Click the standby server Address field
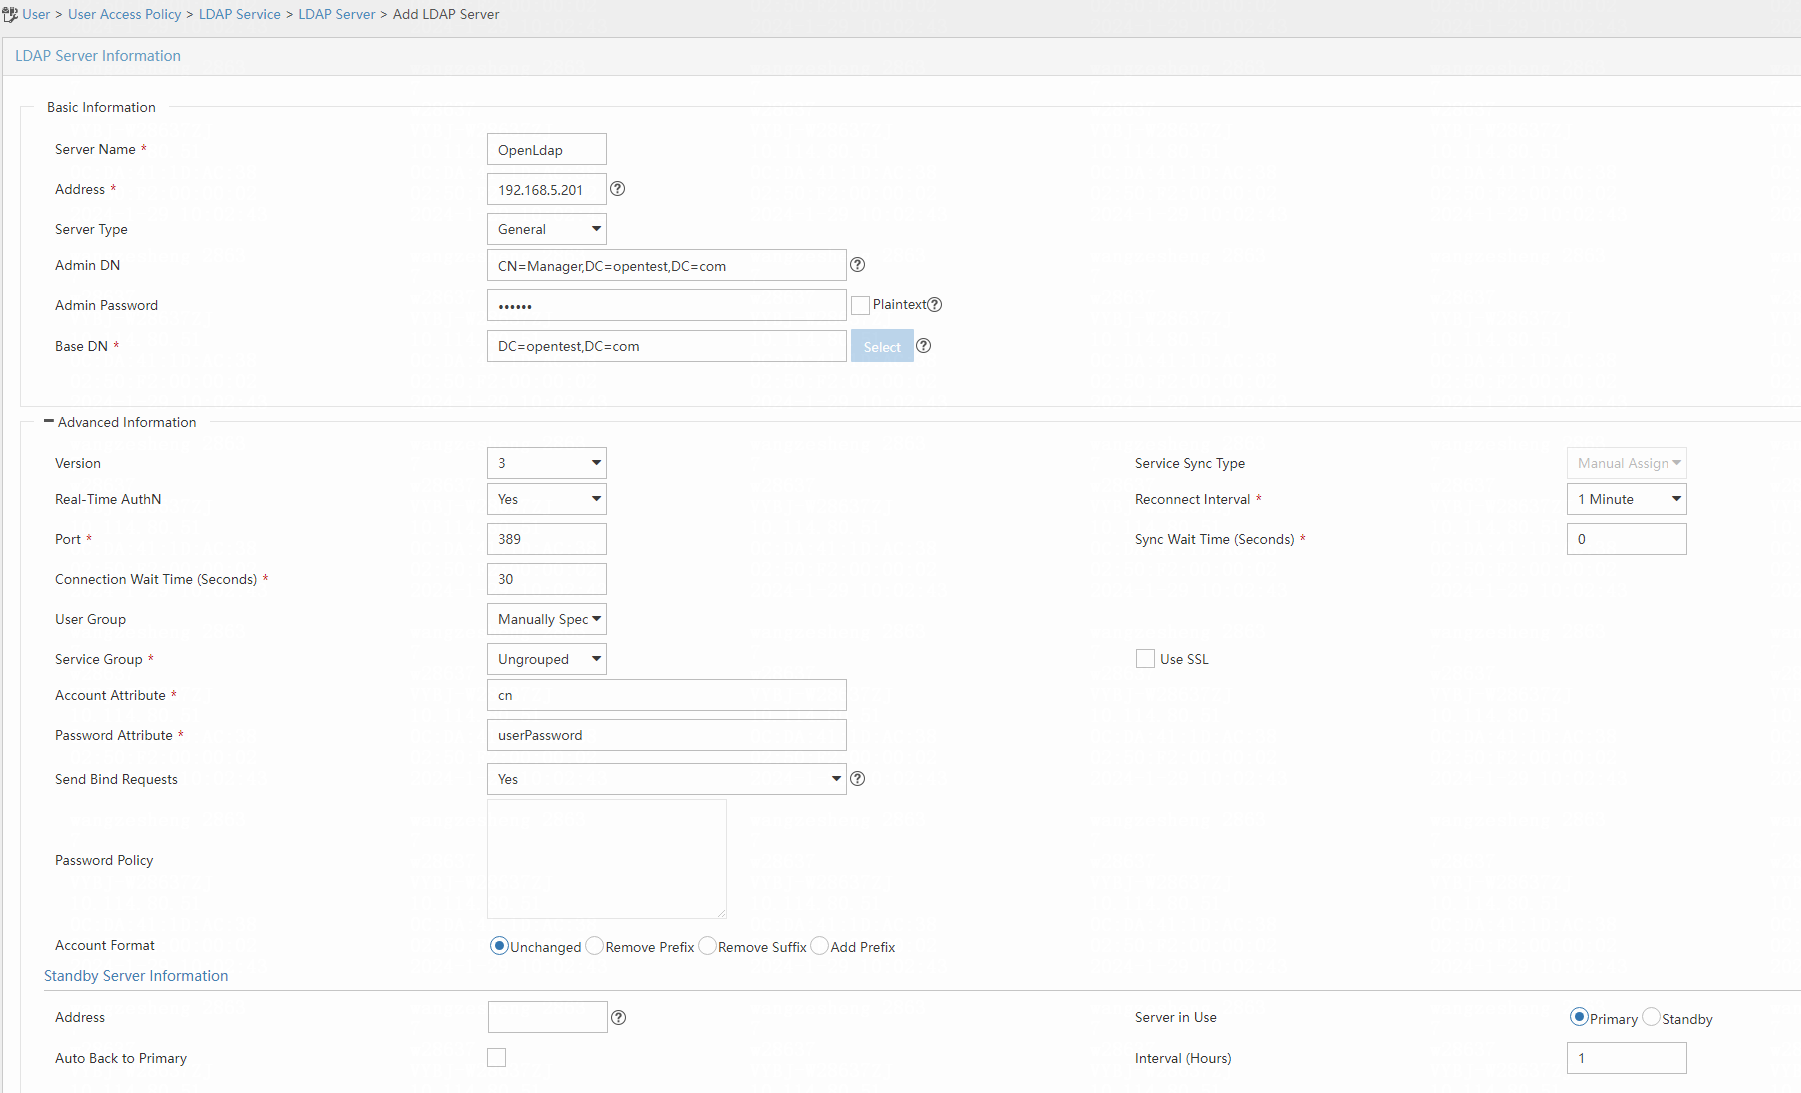The width and height of the screenshot is (1801, 1093). [x=548, y=1017]
